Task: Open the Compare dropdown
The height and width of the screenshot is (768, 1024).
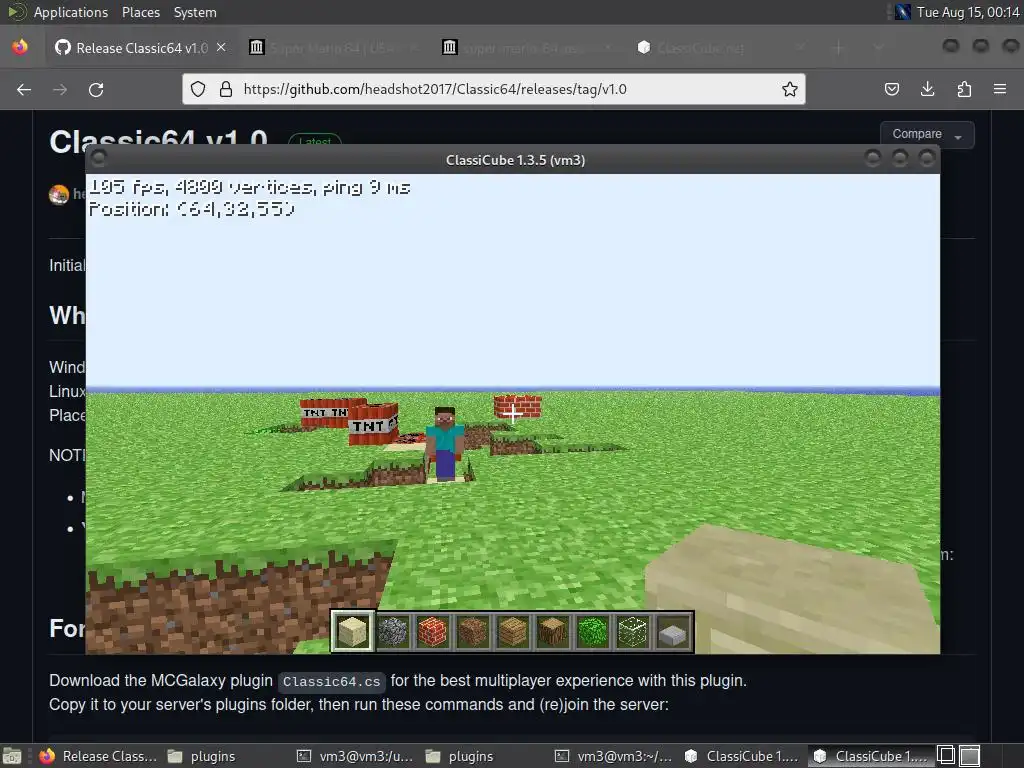Action: click(x=927, y=135)
